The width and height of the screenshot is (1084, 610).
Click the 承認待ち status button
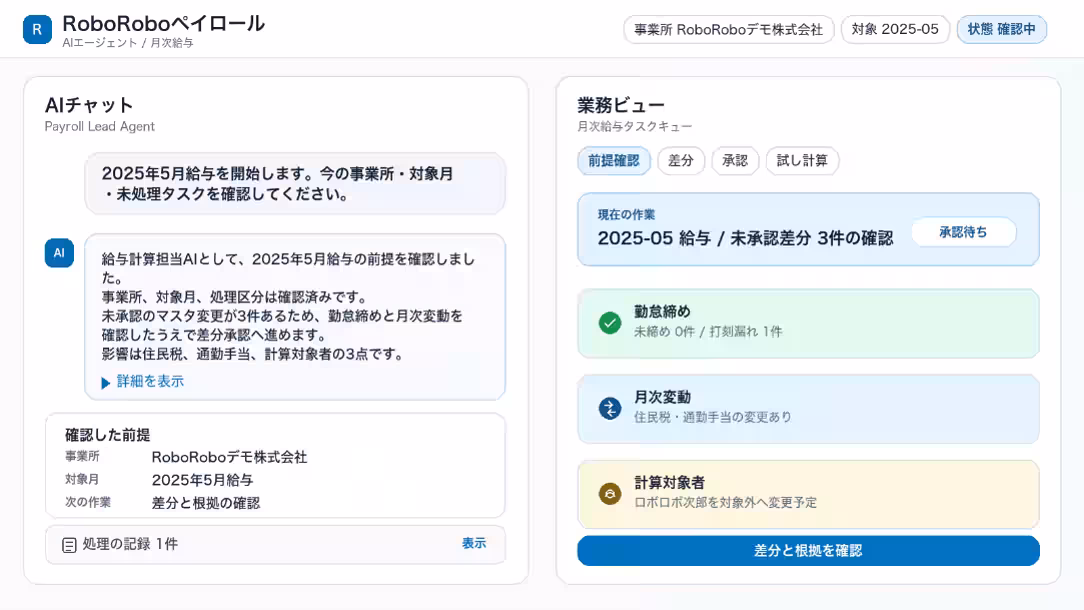tap(963, 232)
